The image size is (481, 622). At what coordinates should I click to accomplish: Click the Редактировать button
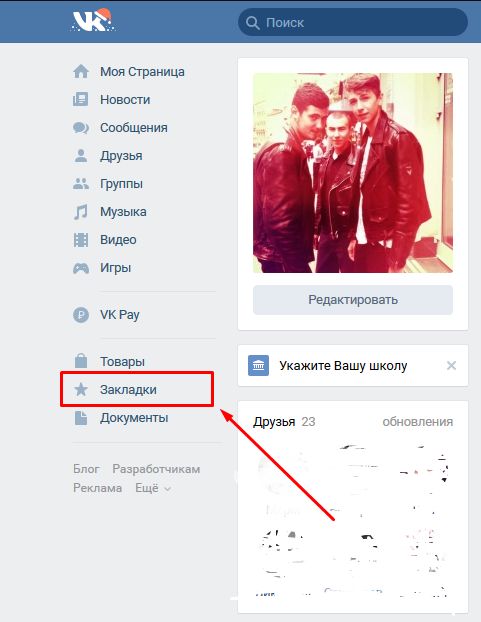pyautogui.click(x=353, y=299)
